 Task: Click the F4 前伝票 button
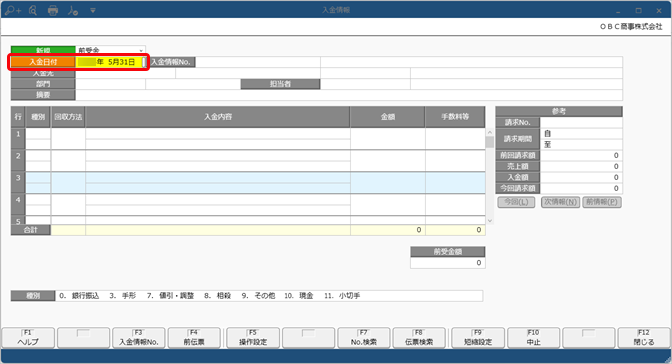194,338
